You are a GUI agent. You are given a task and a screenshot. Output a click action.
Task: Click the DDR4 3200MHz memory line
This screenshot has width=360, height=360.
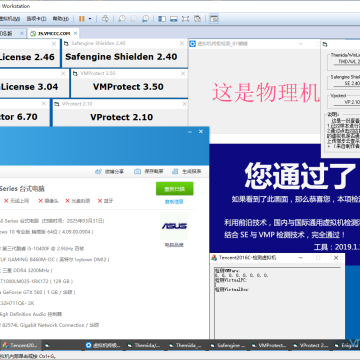26,270
